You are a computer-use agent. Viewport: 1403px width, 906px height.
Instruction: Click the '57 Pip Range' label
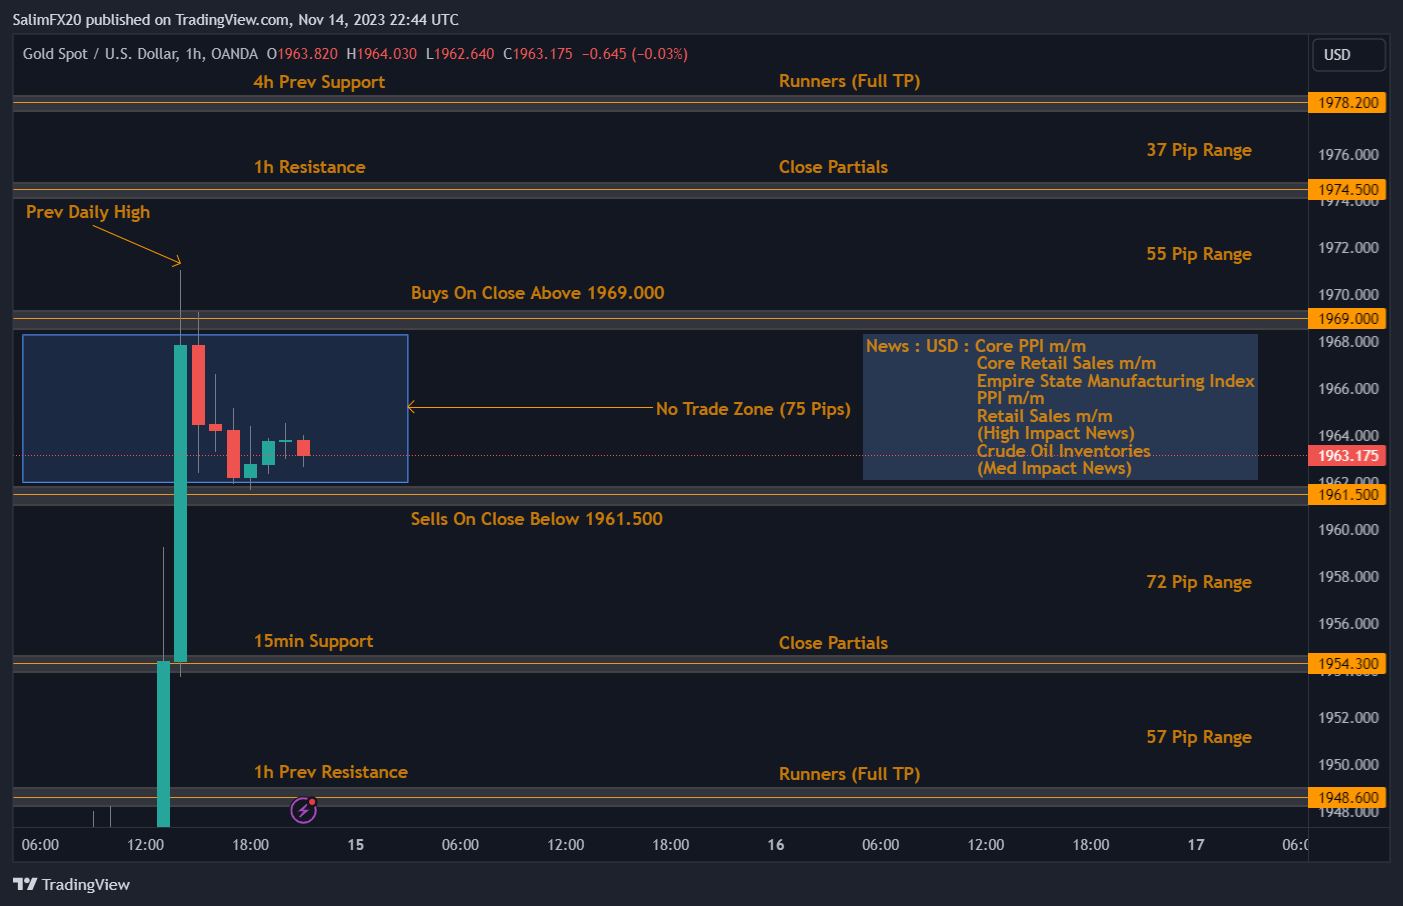pos(1199,737)
